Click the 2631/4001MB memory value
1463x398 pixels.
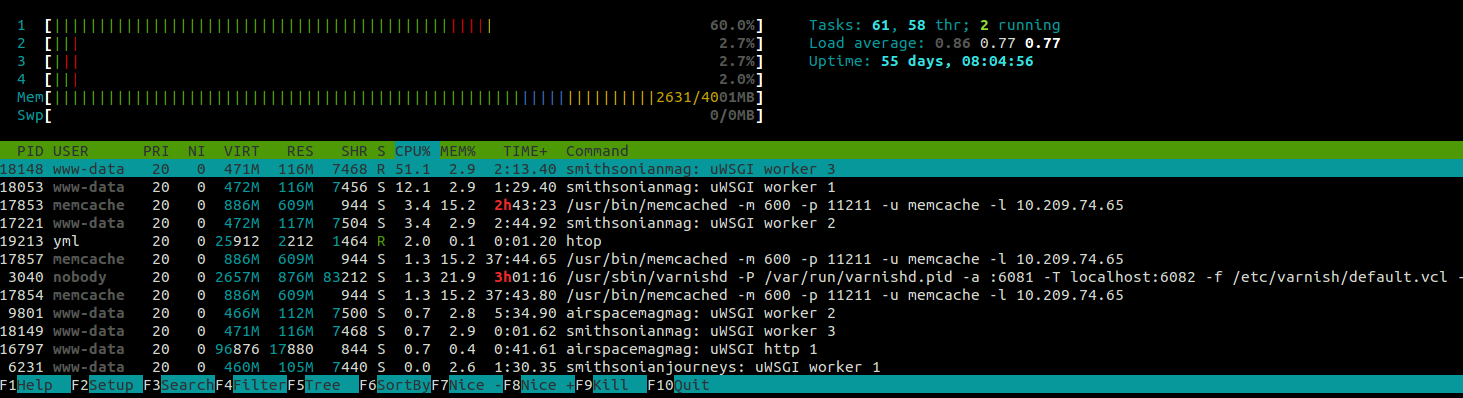pos(706,97)
